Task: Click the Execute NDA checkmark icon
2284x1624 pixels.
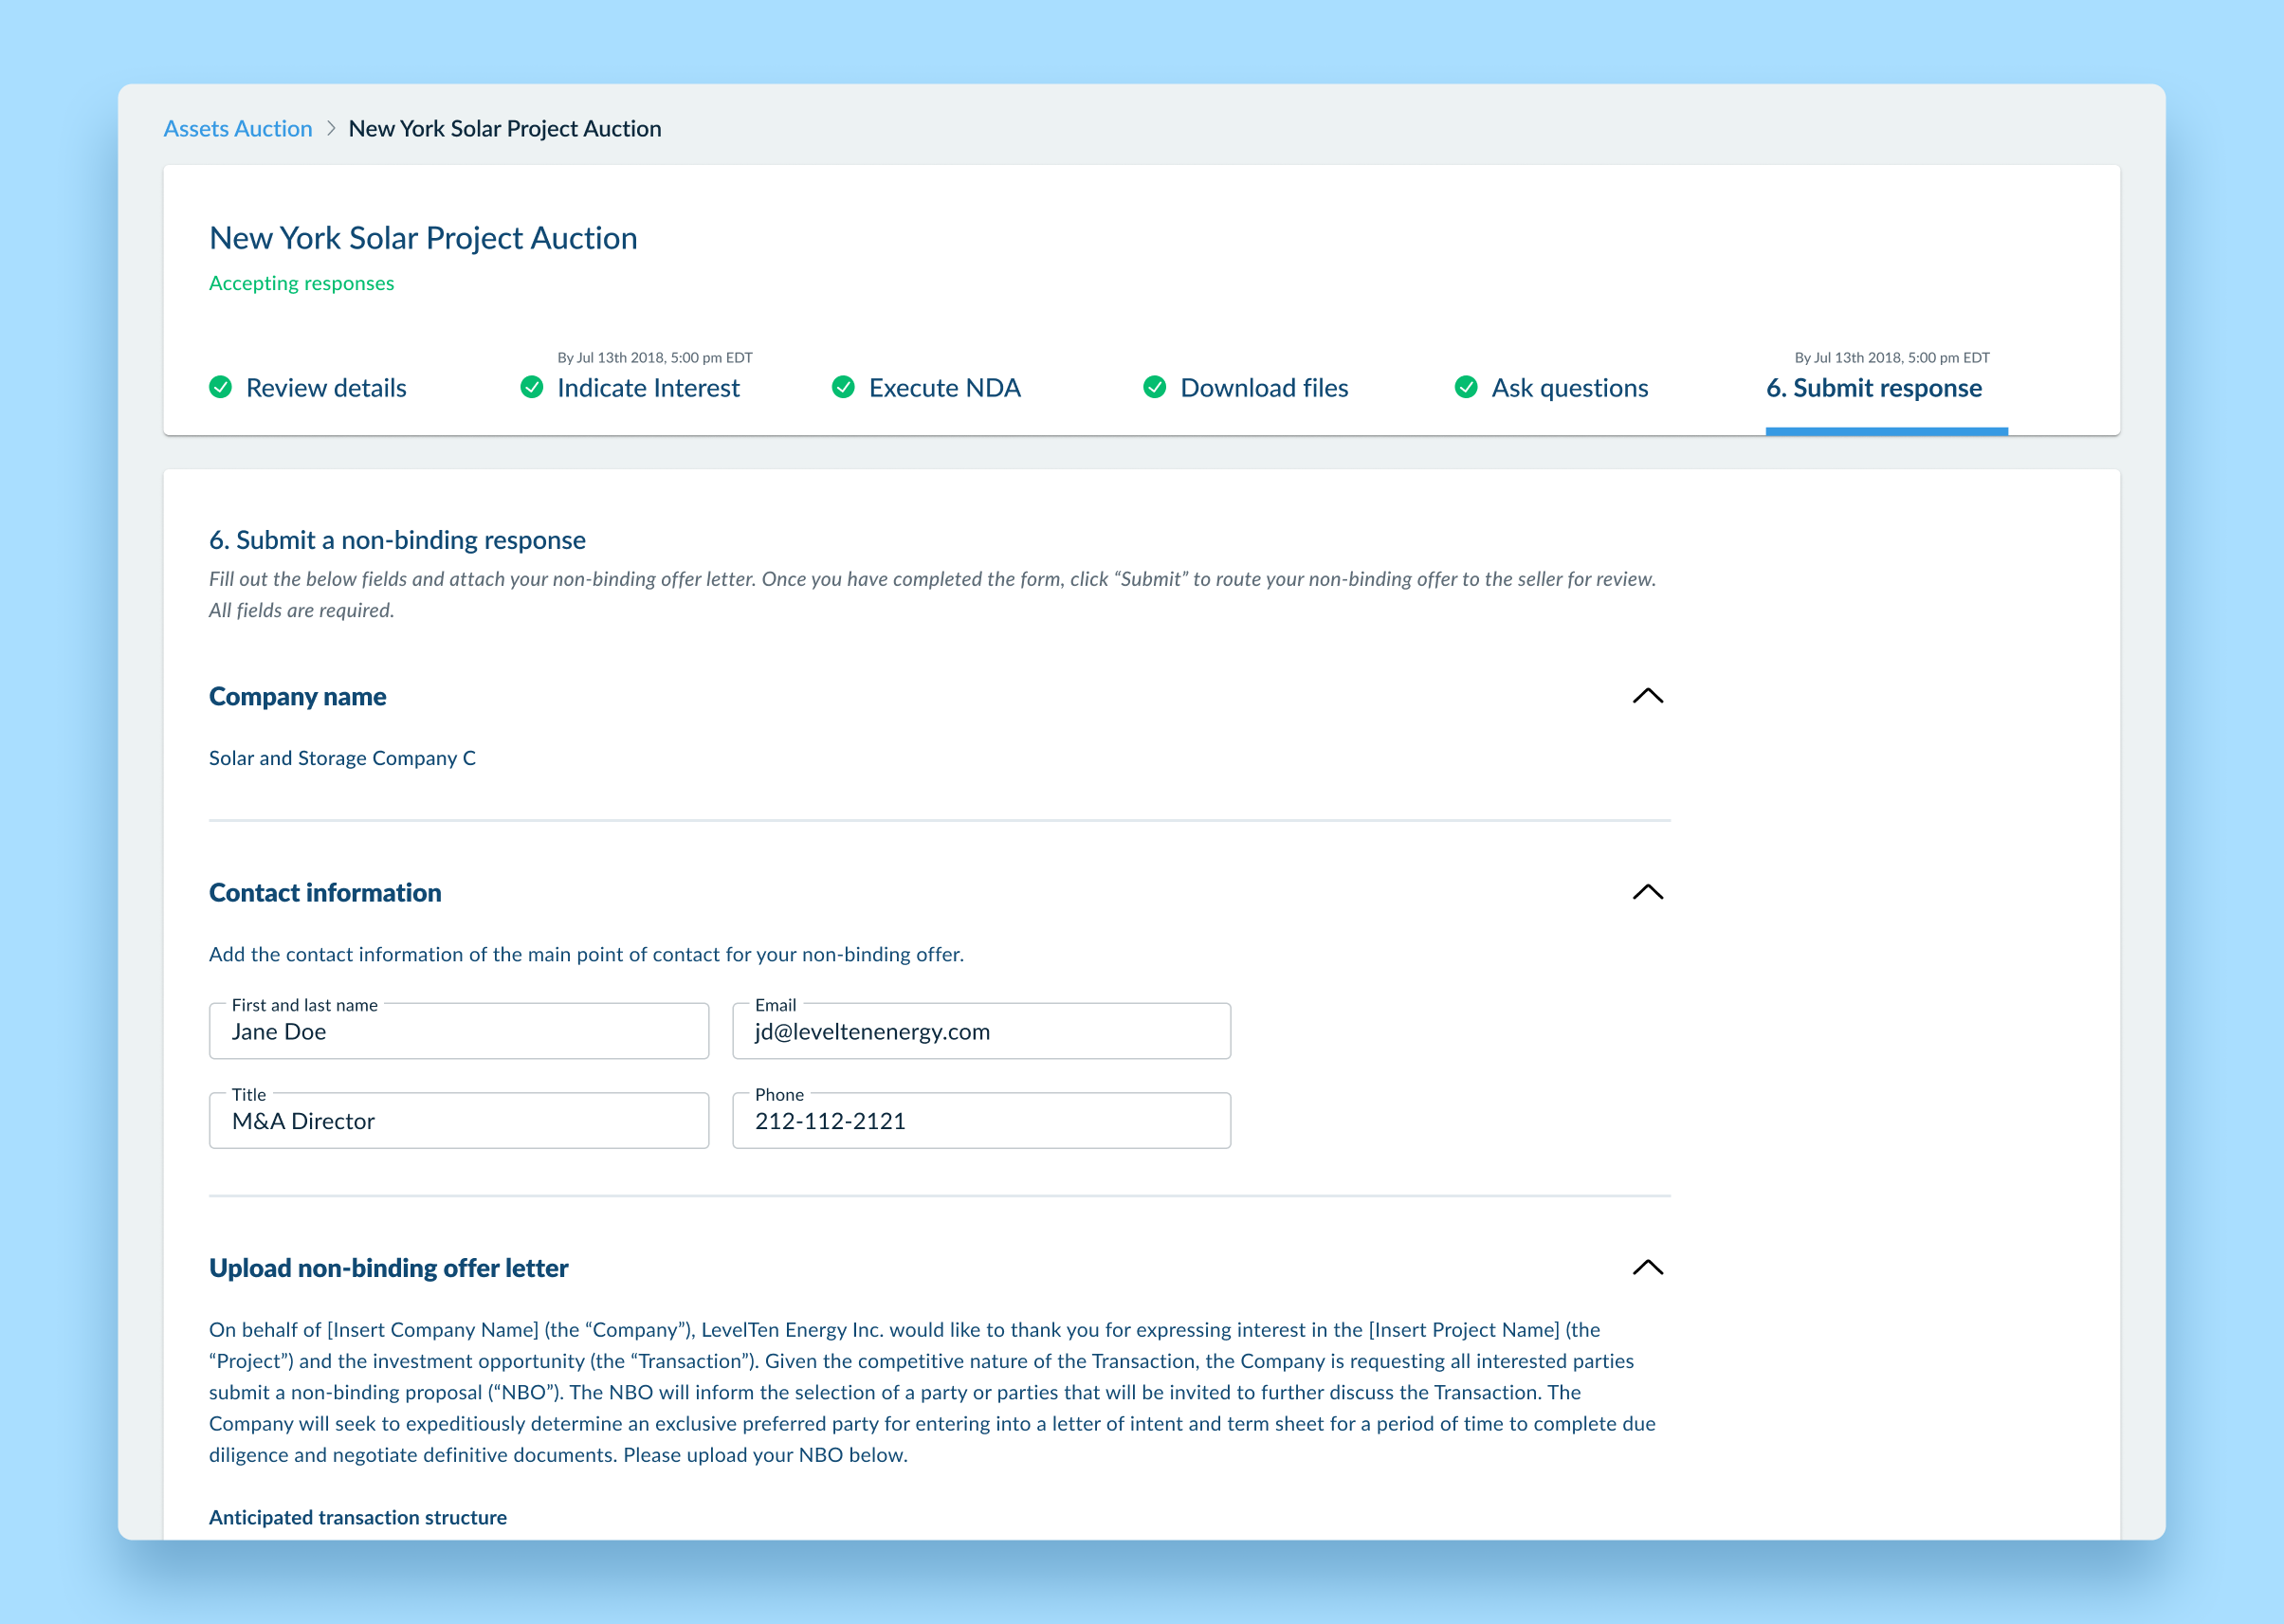Action: [843, 387]
